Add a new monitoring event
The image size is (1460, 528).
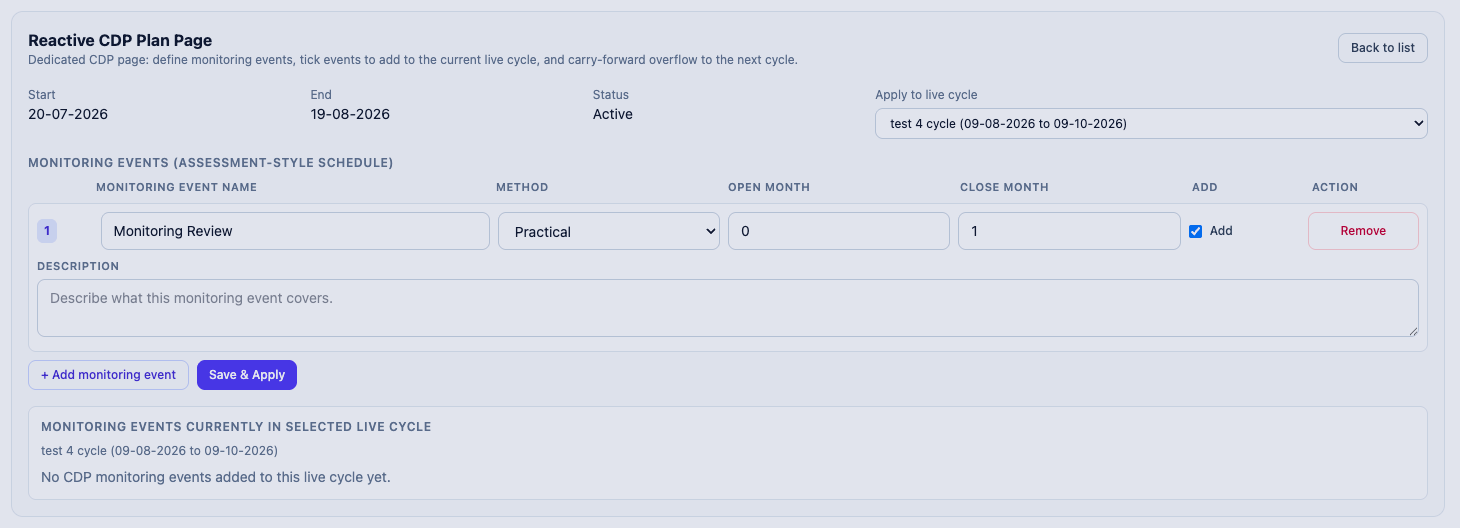[x=108, y=375]
